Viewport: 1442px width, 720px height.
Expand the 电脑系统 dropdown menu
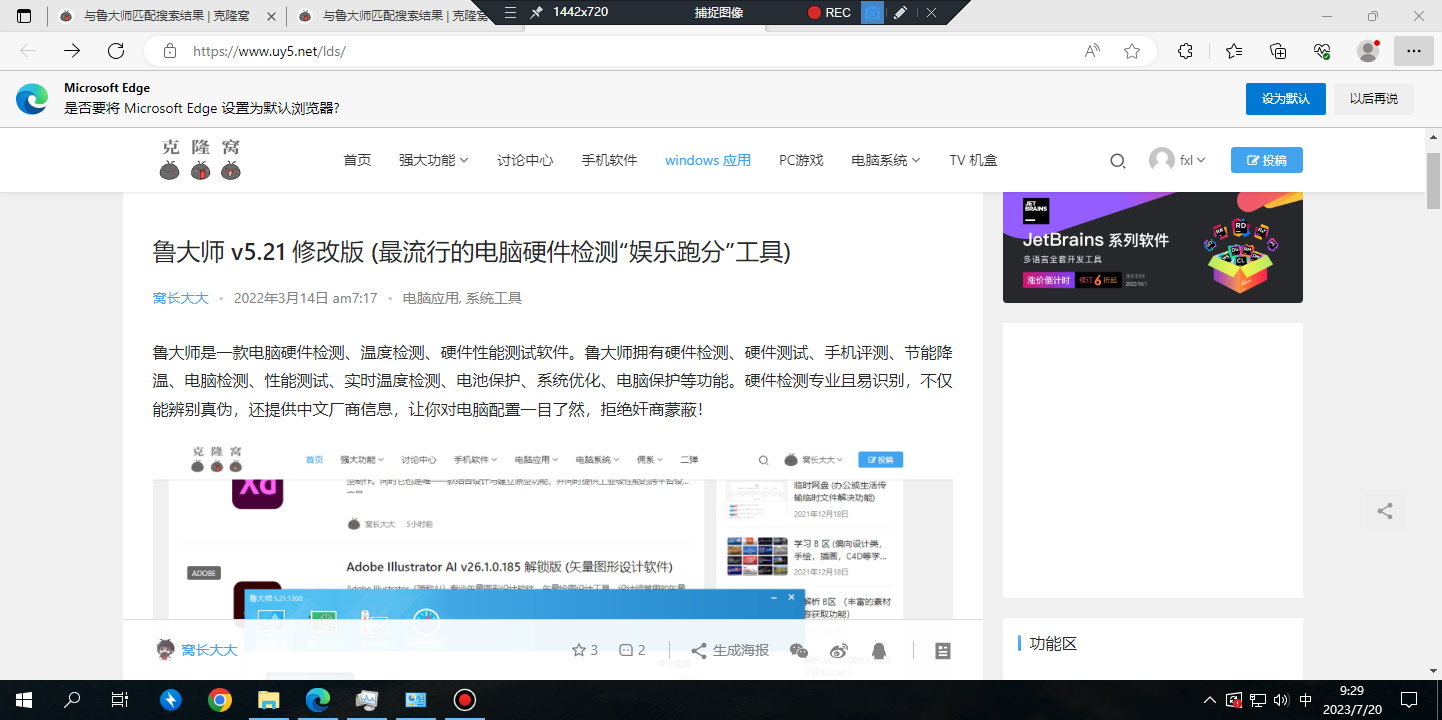click(x=886, y=160)
